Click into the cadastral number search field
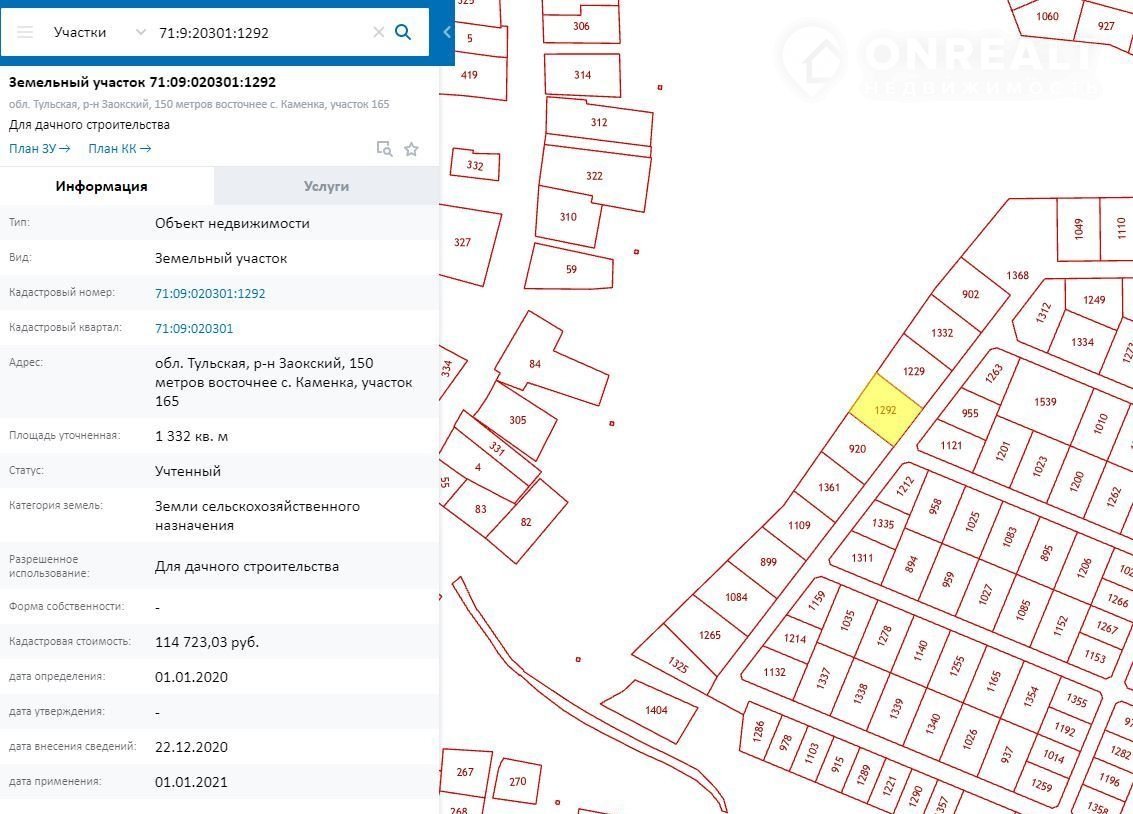 (260, 32)
